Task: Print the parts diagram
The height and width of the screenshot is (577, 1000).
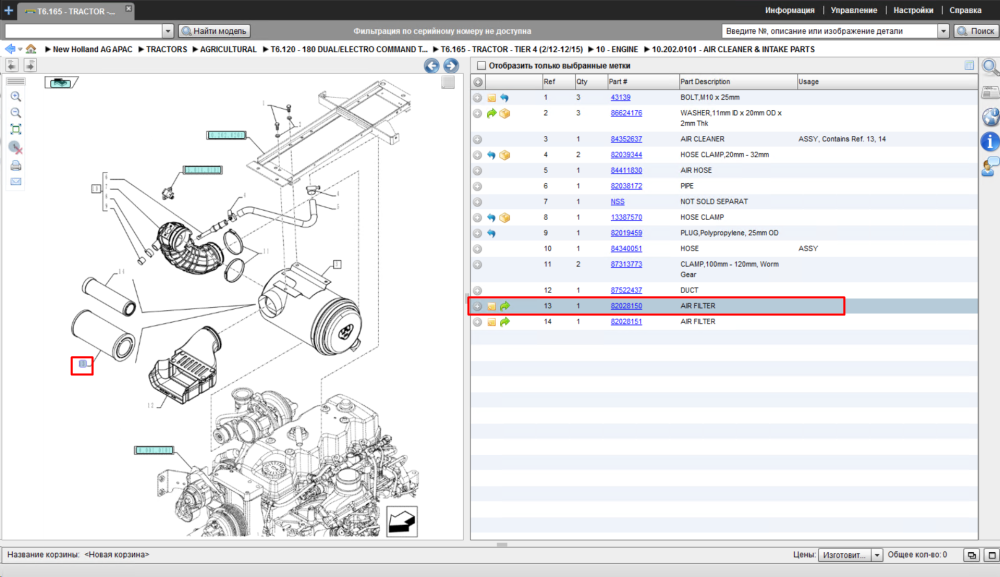Action: click(16, 166)
